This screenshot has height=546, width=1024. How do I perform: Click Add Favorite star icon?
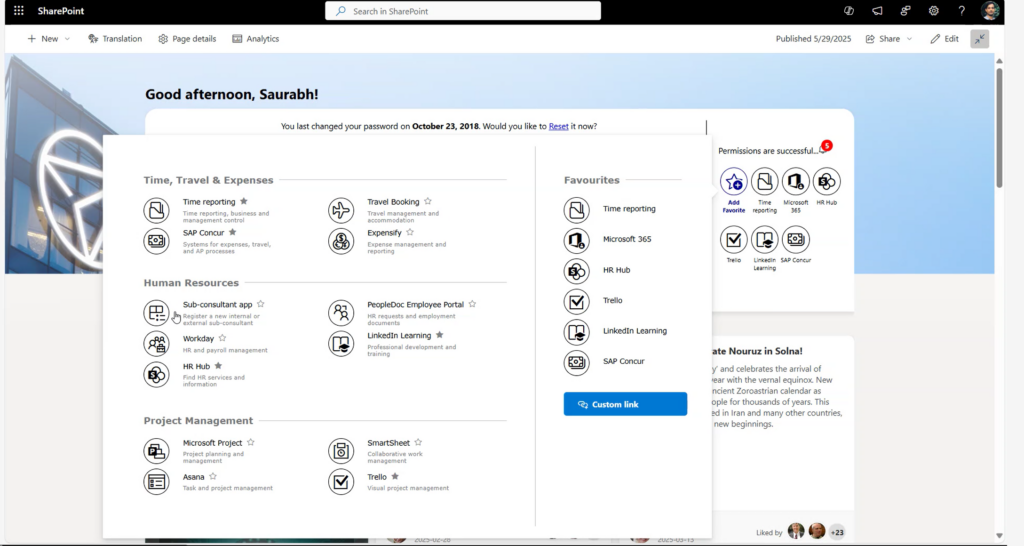point(733,182)
